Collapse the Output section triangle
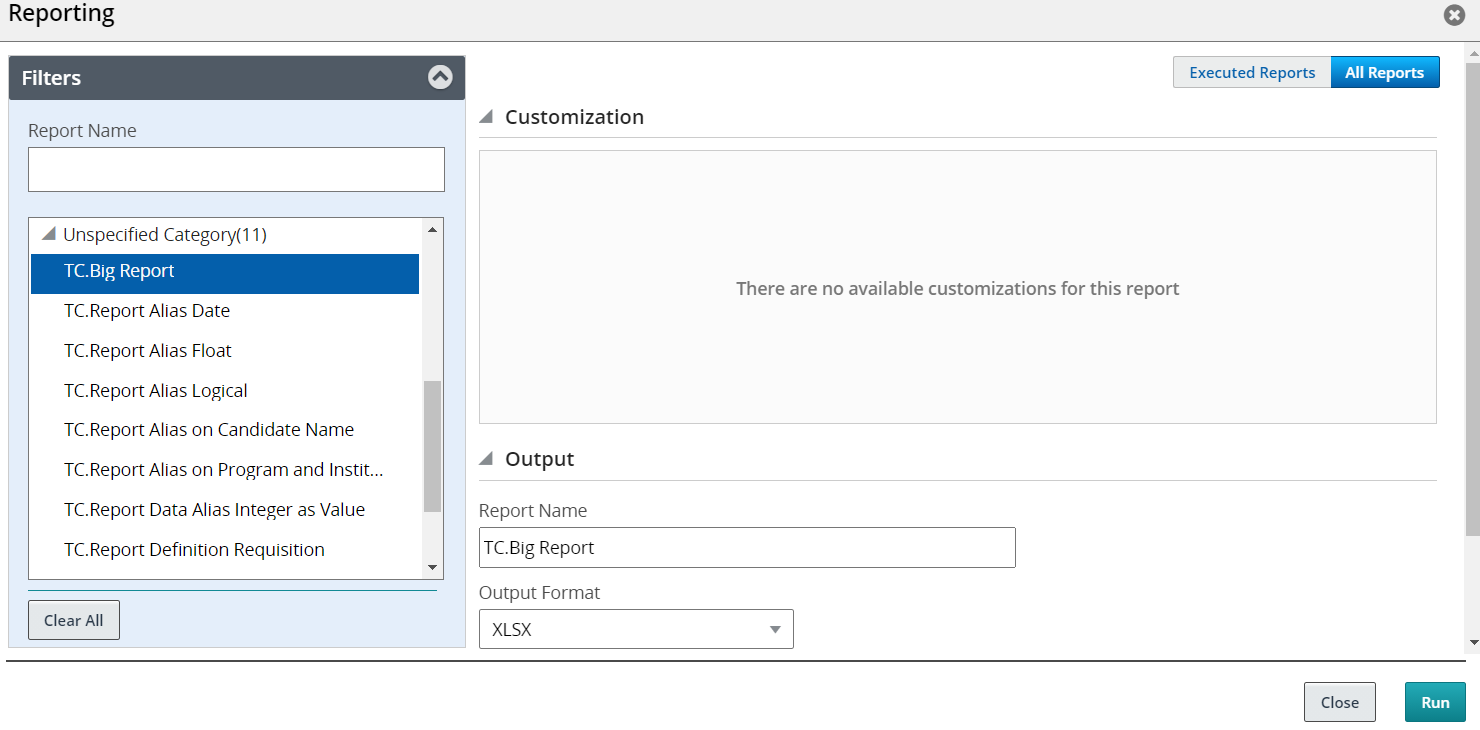Viewport: 1480px width, 730px height. pos(487,459)
